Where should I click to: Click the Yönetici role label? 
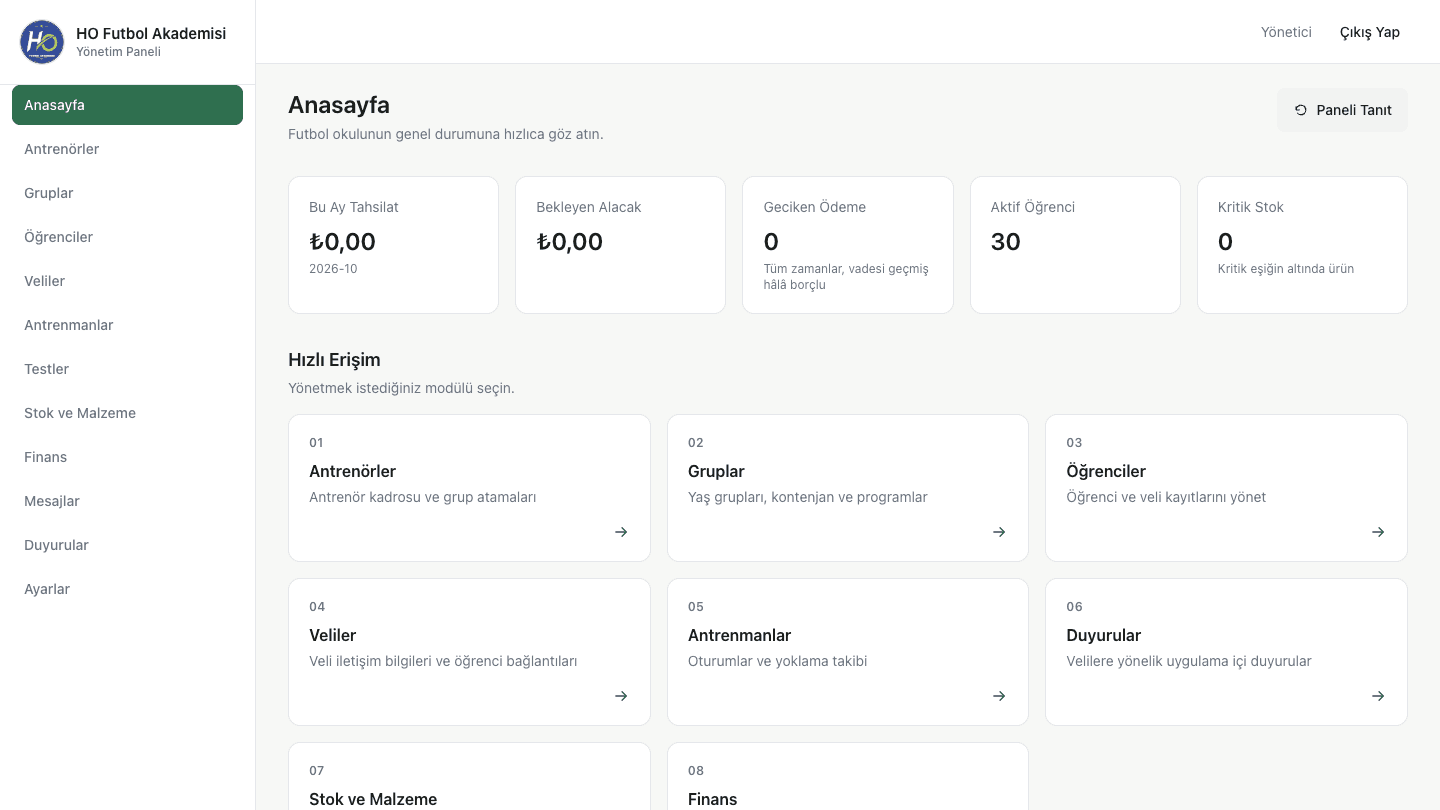(1286, 32)
